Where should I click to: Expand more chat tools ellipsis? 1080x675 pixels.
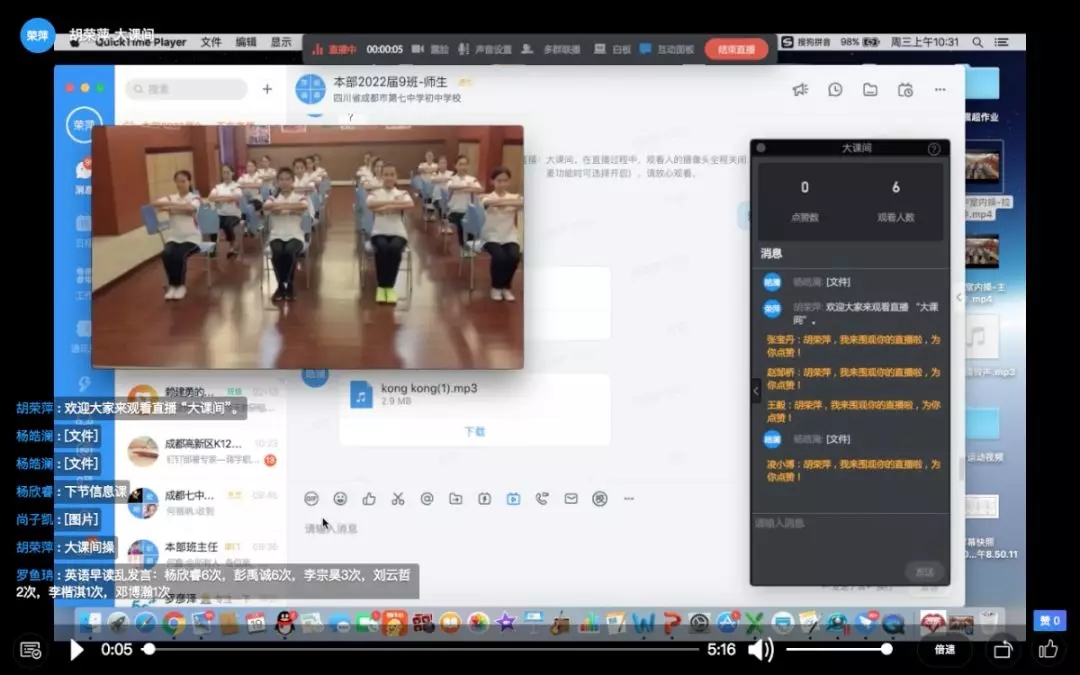(629, 498)
